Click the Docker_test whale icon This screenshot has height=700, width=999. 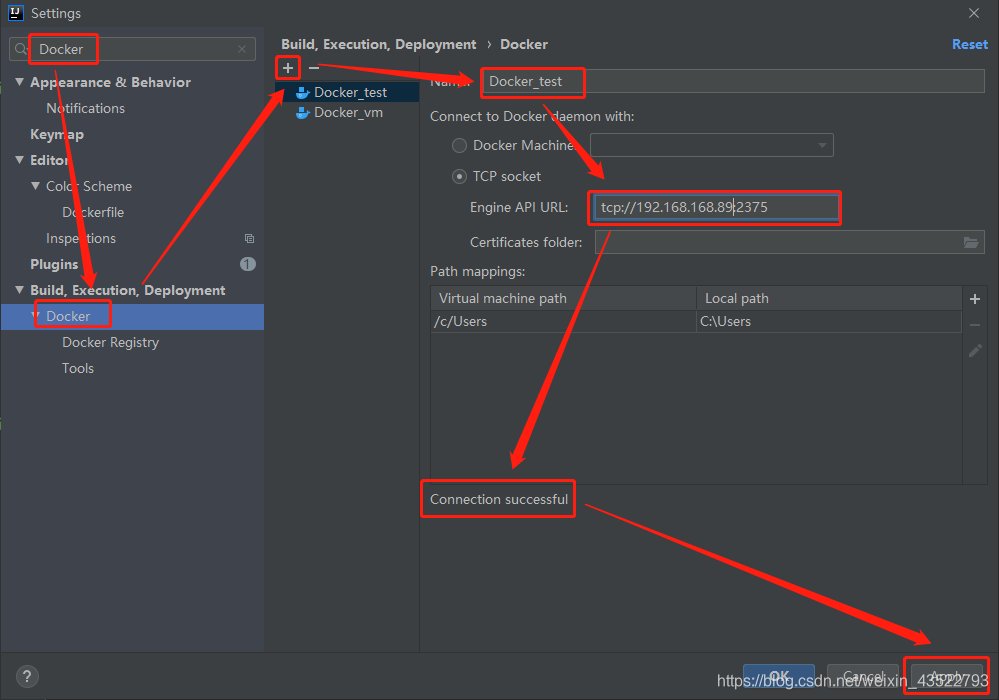[x=303, y=93]
